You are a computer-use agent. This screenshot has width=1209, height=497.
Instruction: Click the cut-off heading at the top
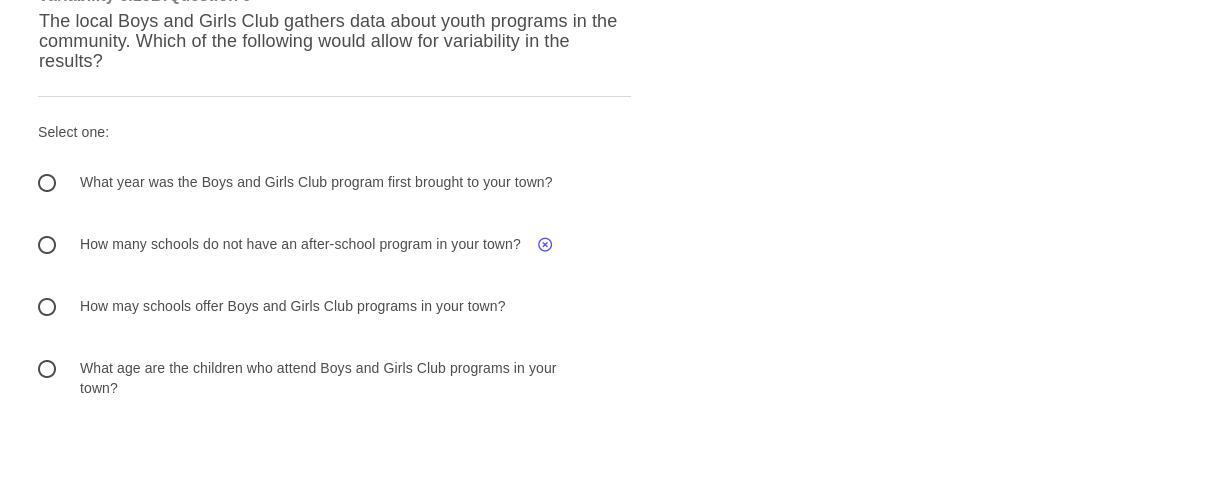point(145,2)
